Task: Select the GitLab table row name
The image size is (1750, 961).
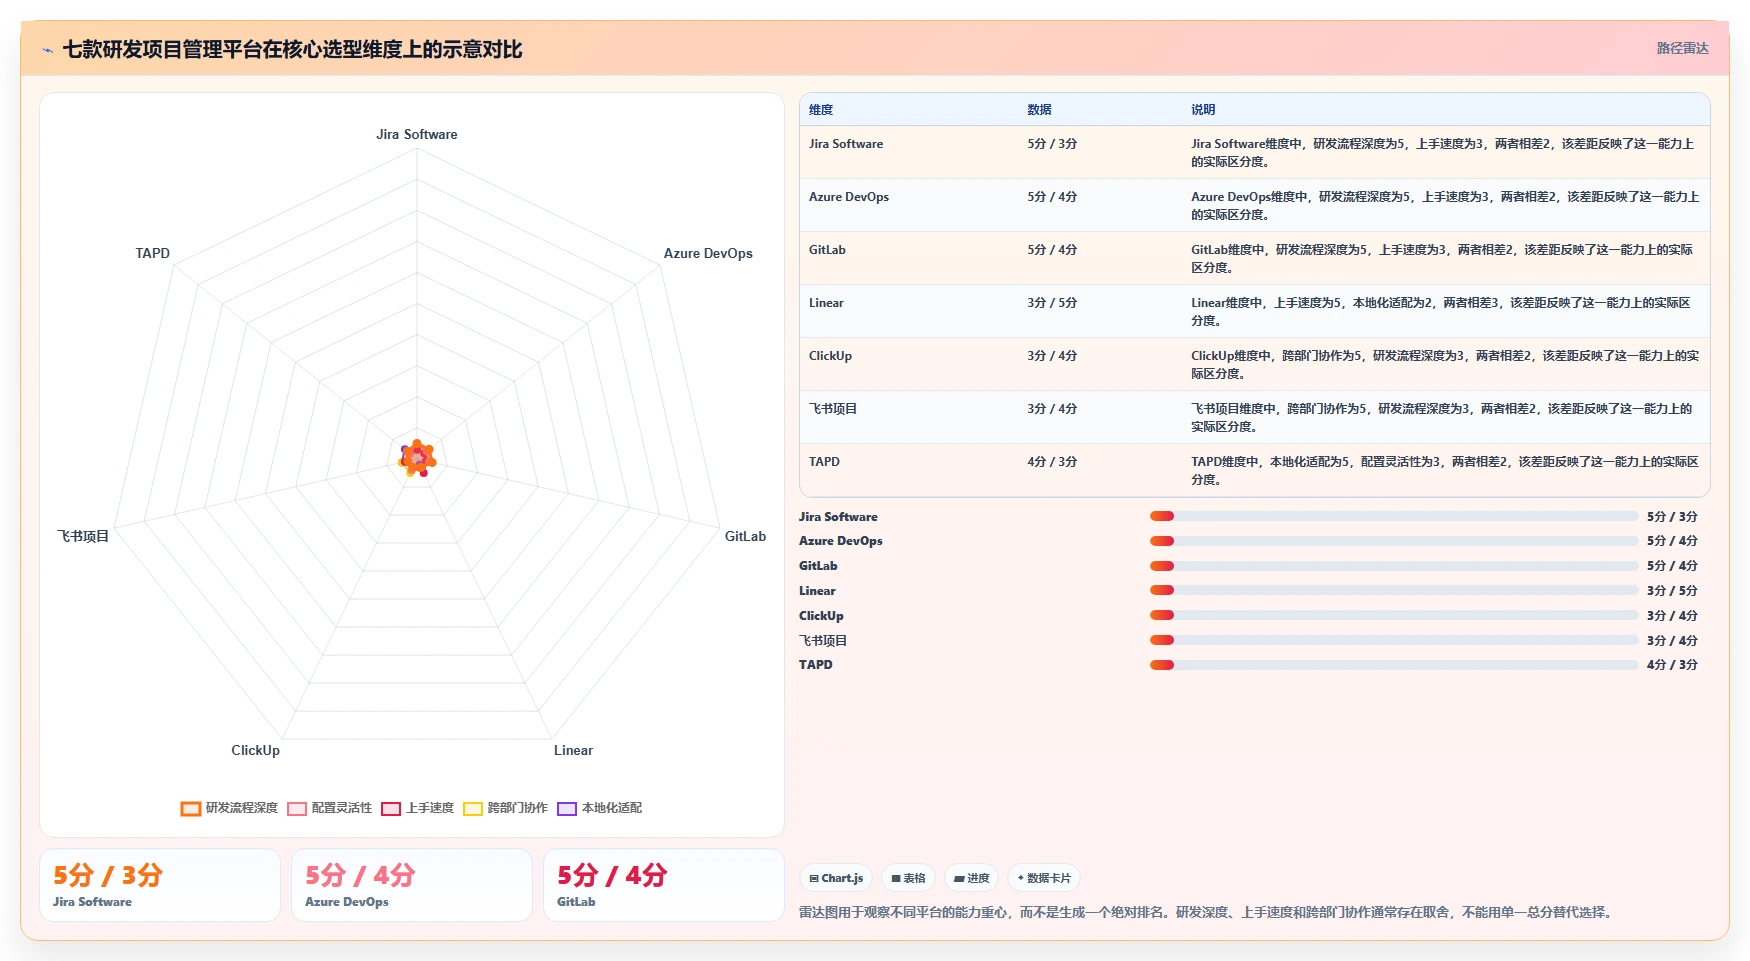Action: point(827,250)
